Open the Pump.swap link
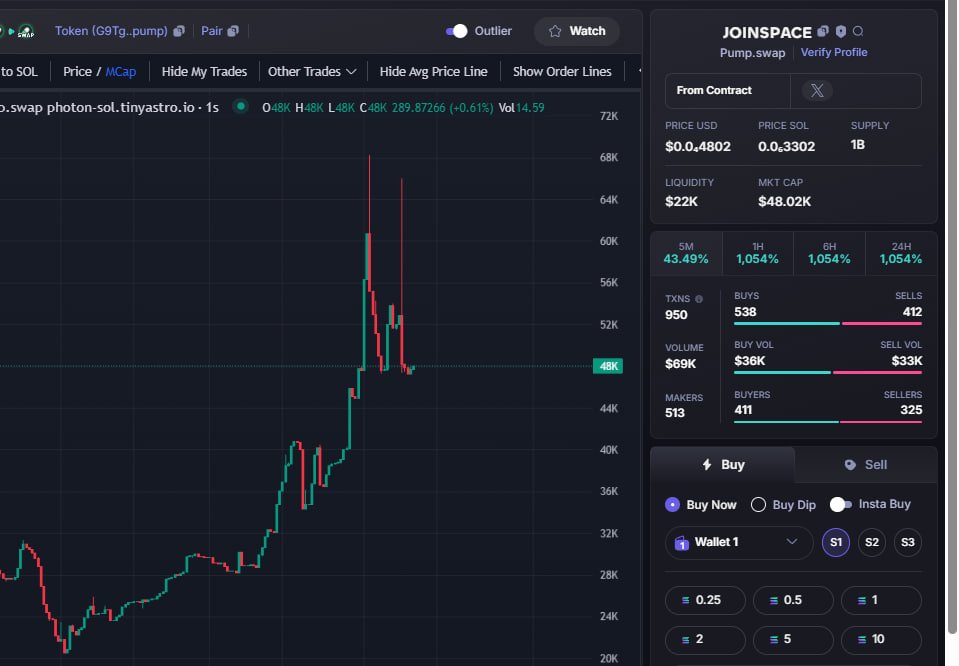Screen dimensions: 959x666 752,53
